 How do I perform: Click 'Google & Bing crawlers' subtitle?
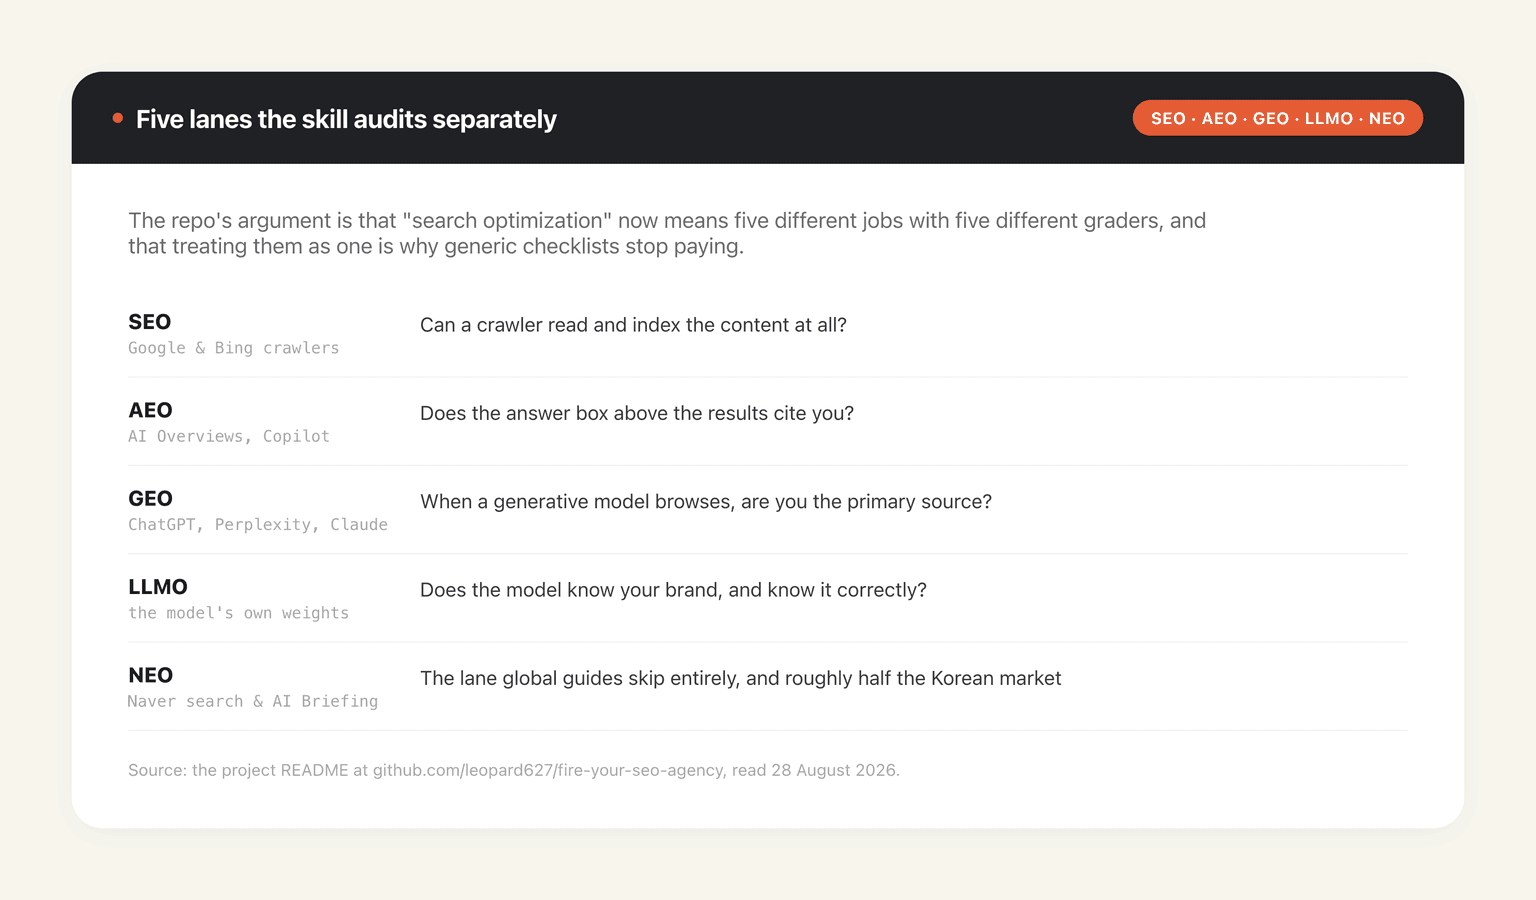point(233,348)
